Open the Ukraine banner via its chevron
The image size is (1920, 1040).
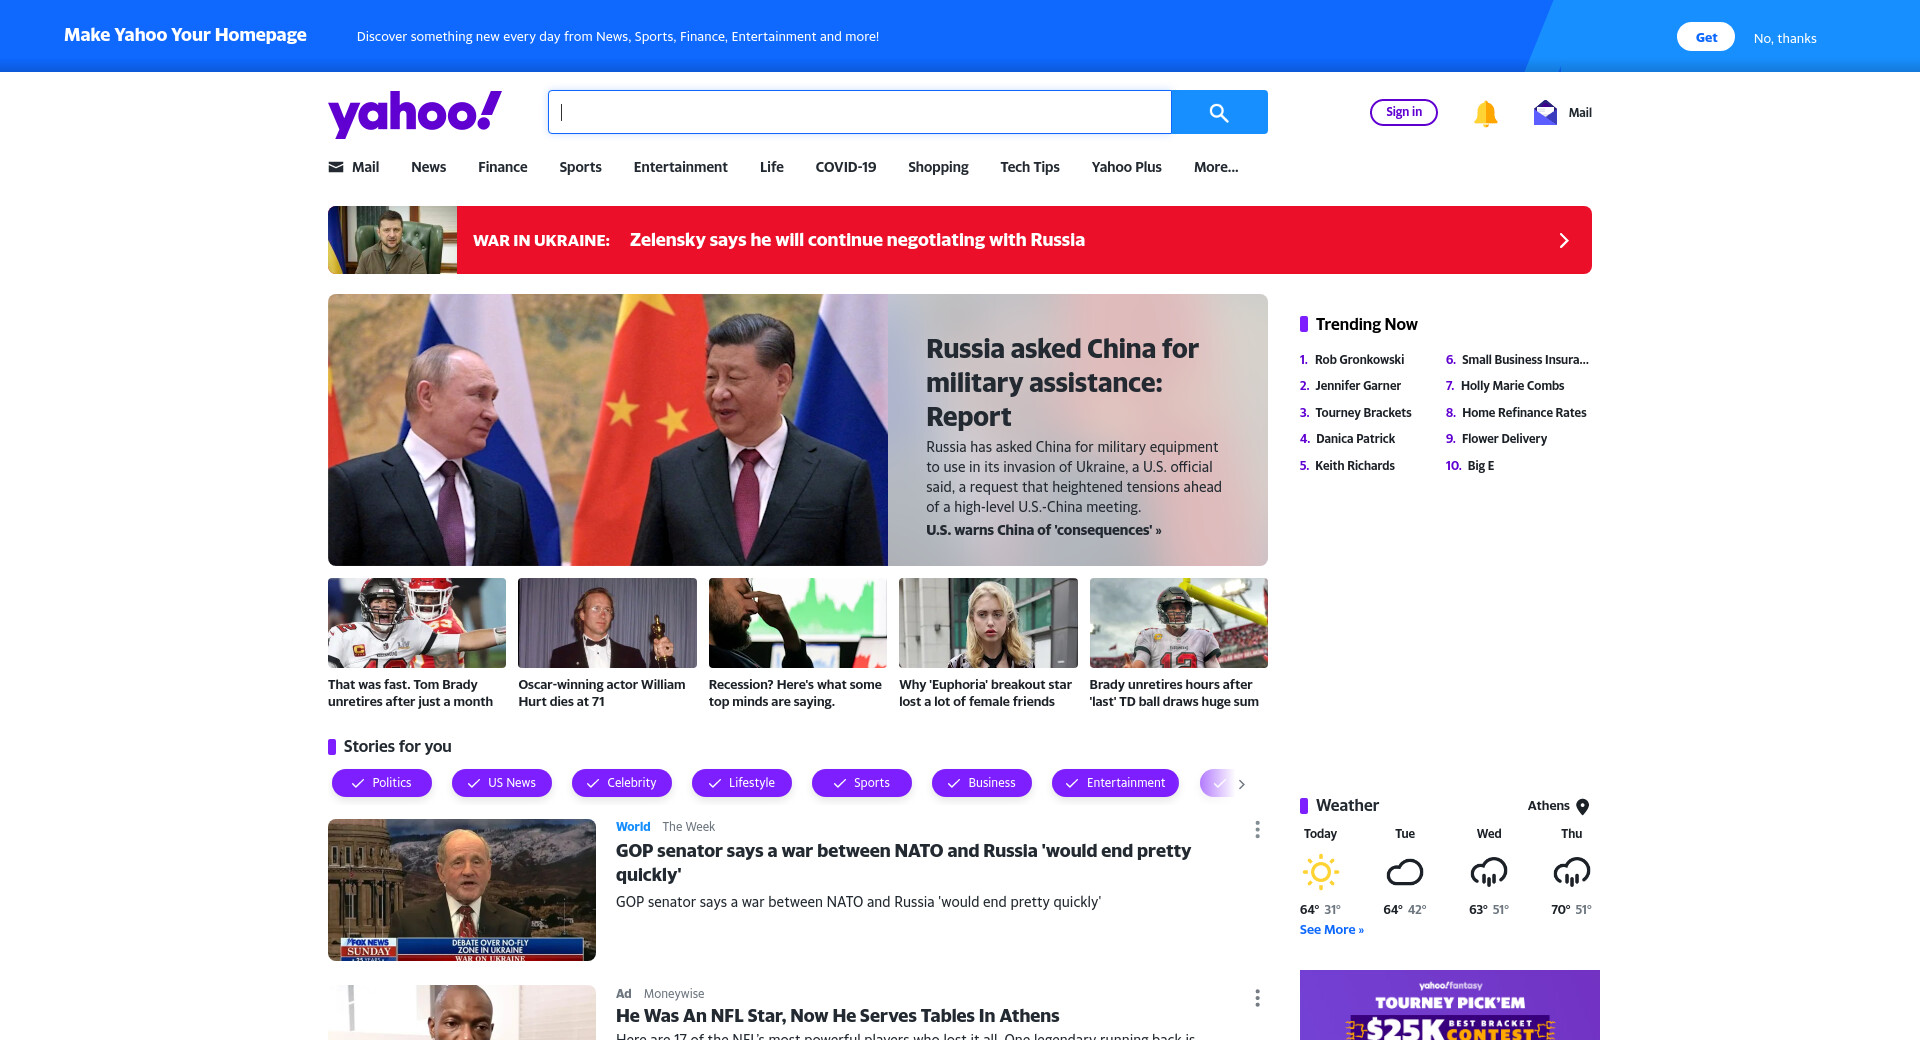coord(1564,240)
